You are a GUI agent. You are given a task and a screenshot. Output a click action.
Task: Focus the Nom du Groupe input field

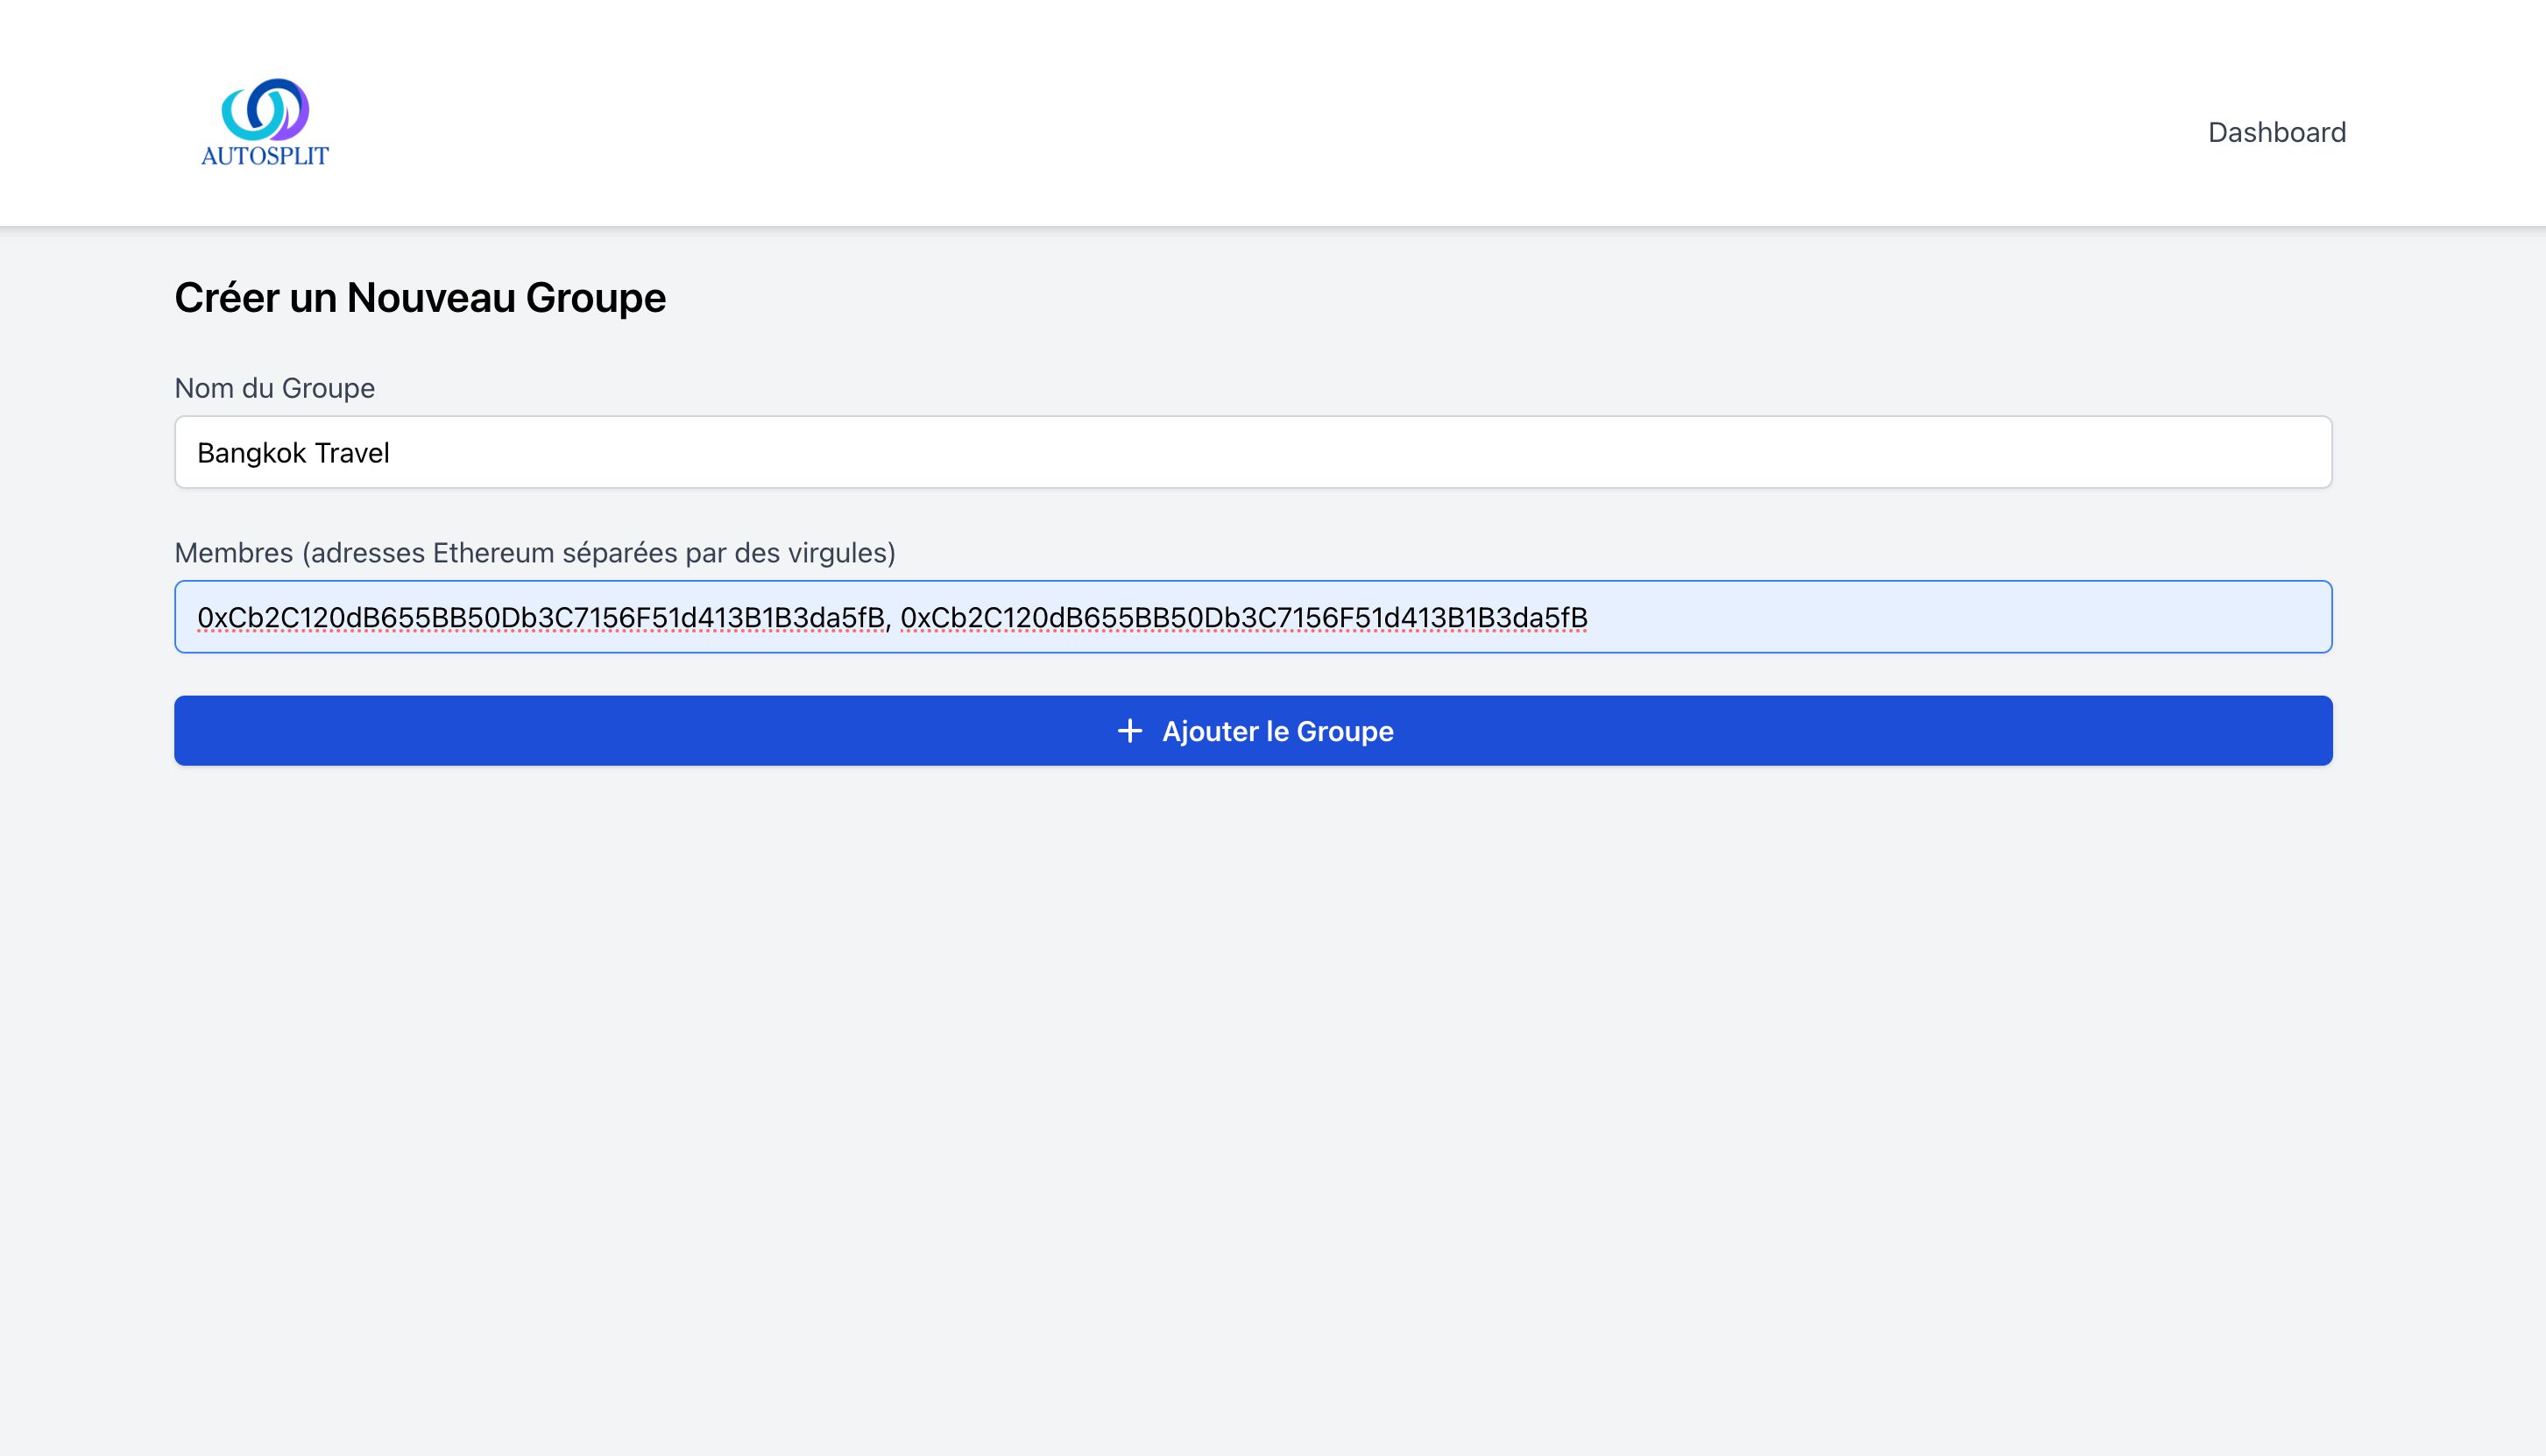[1253, 452]
